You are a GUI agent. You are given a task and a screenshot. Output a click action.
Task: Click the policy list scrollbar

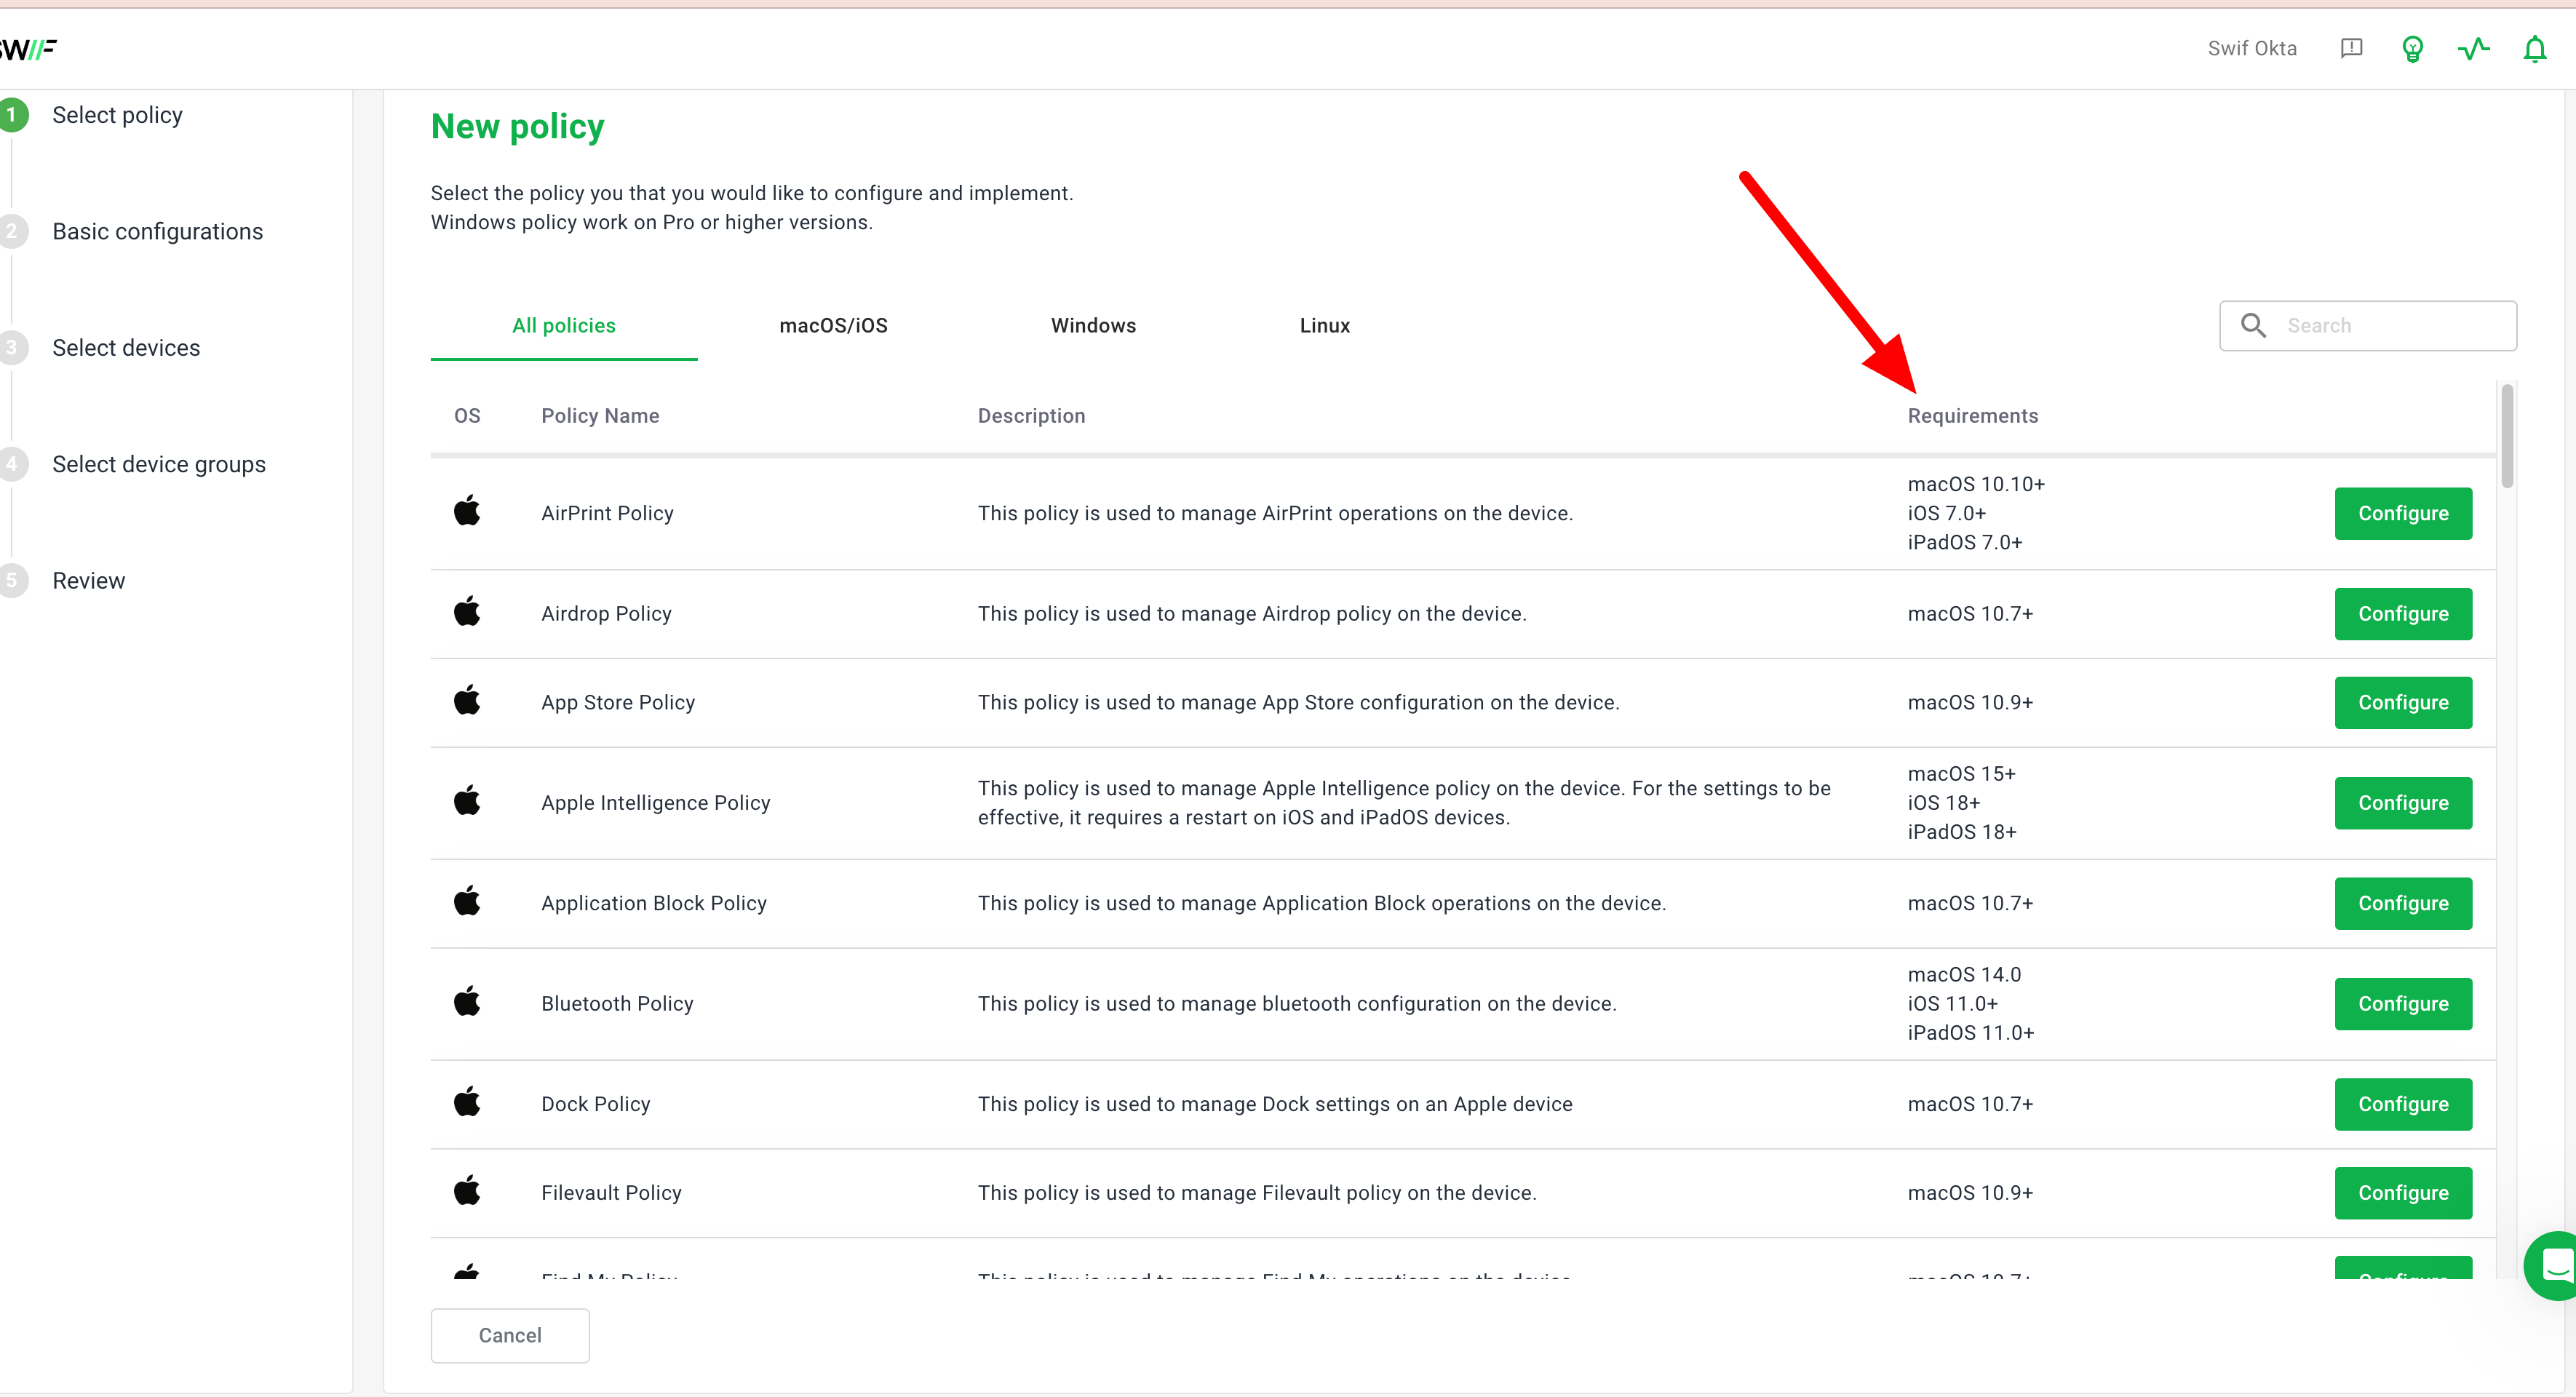(2506, 437)
